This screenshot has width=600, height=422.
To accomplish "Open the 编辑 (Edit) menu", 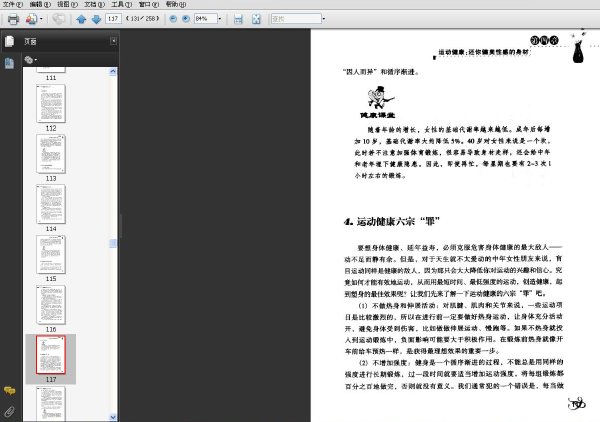I will point(40,5).
